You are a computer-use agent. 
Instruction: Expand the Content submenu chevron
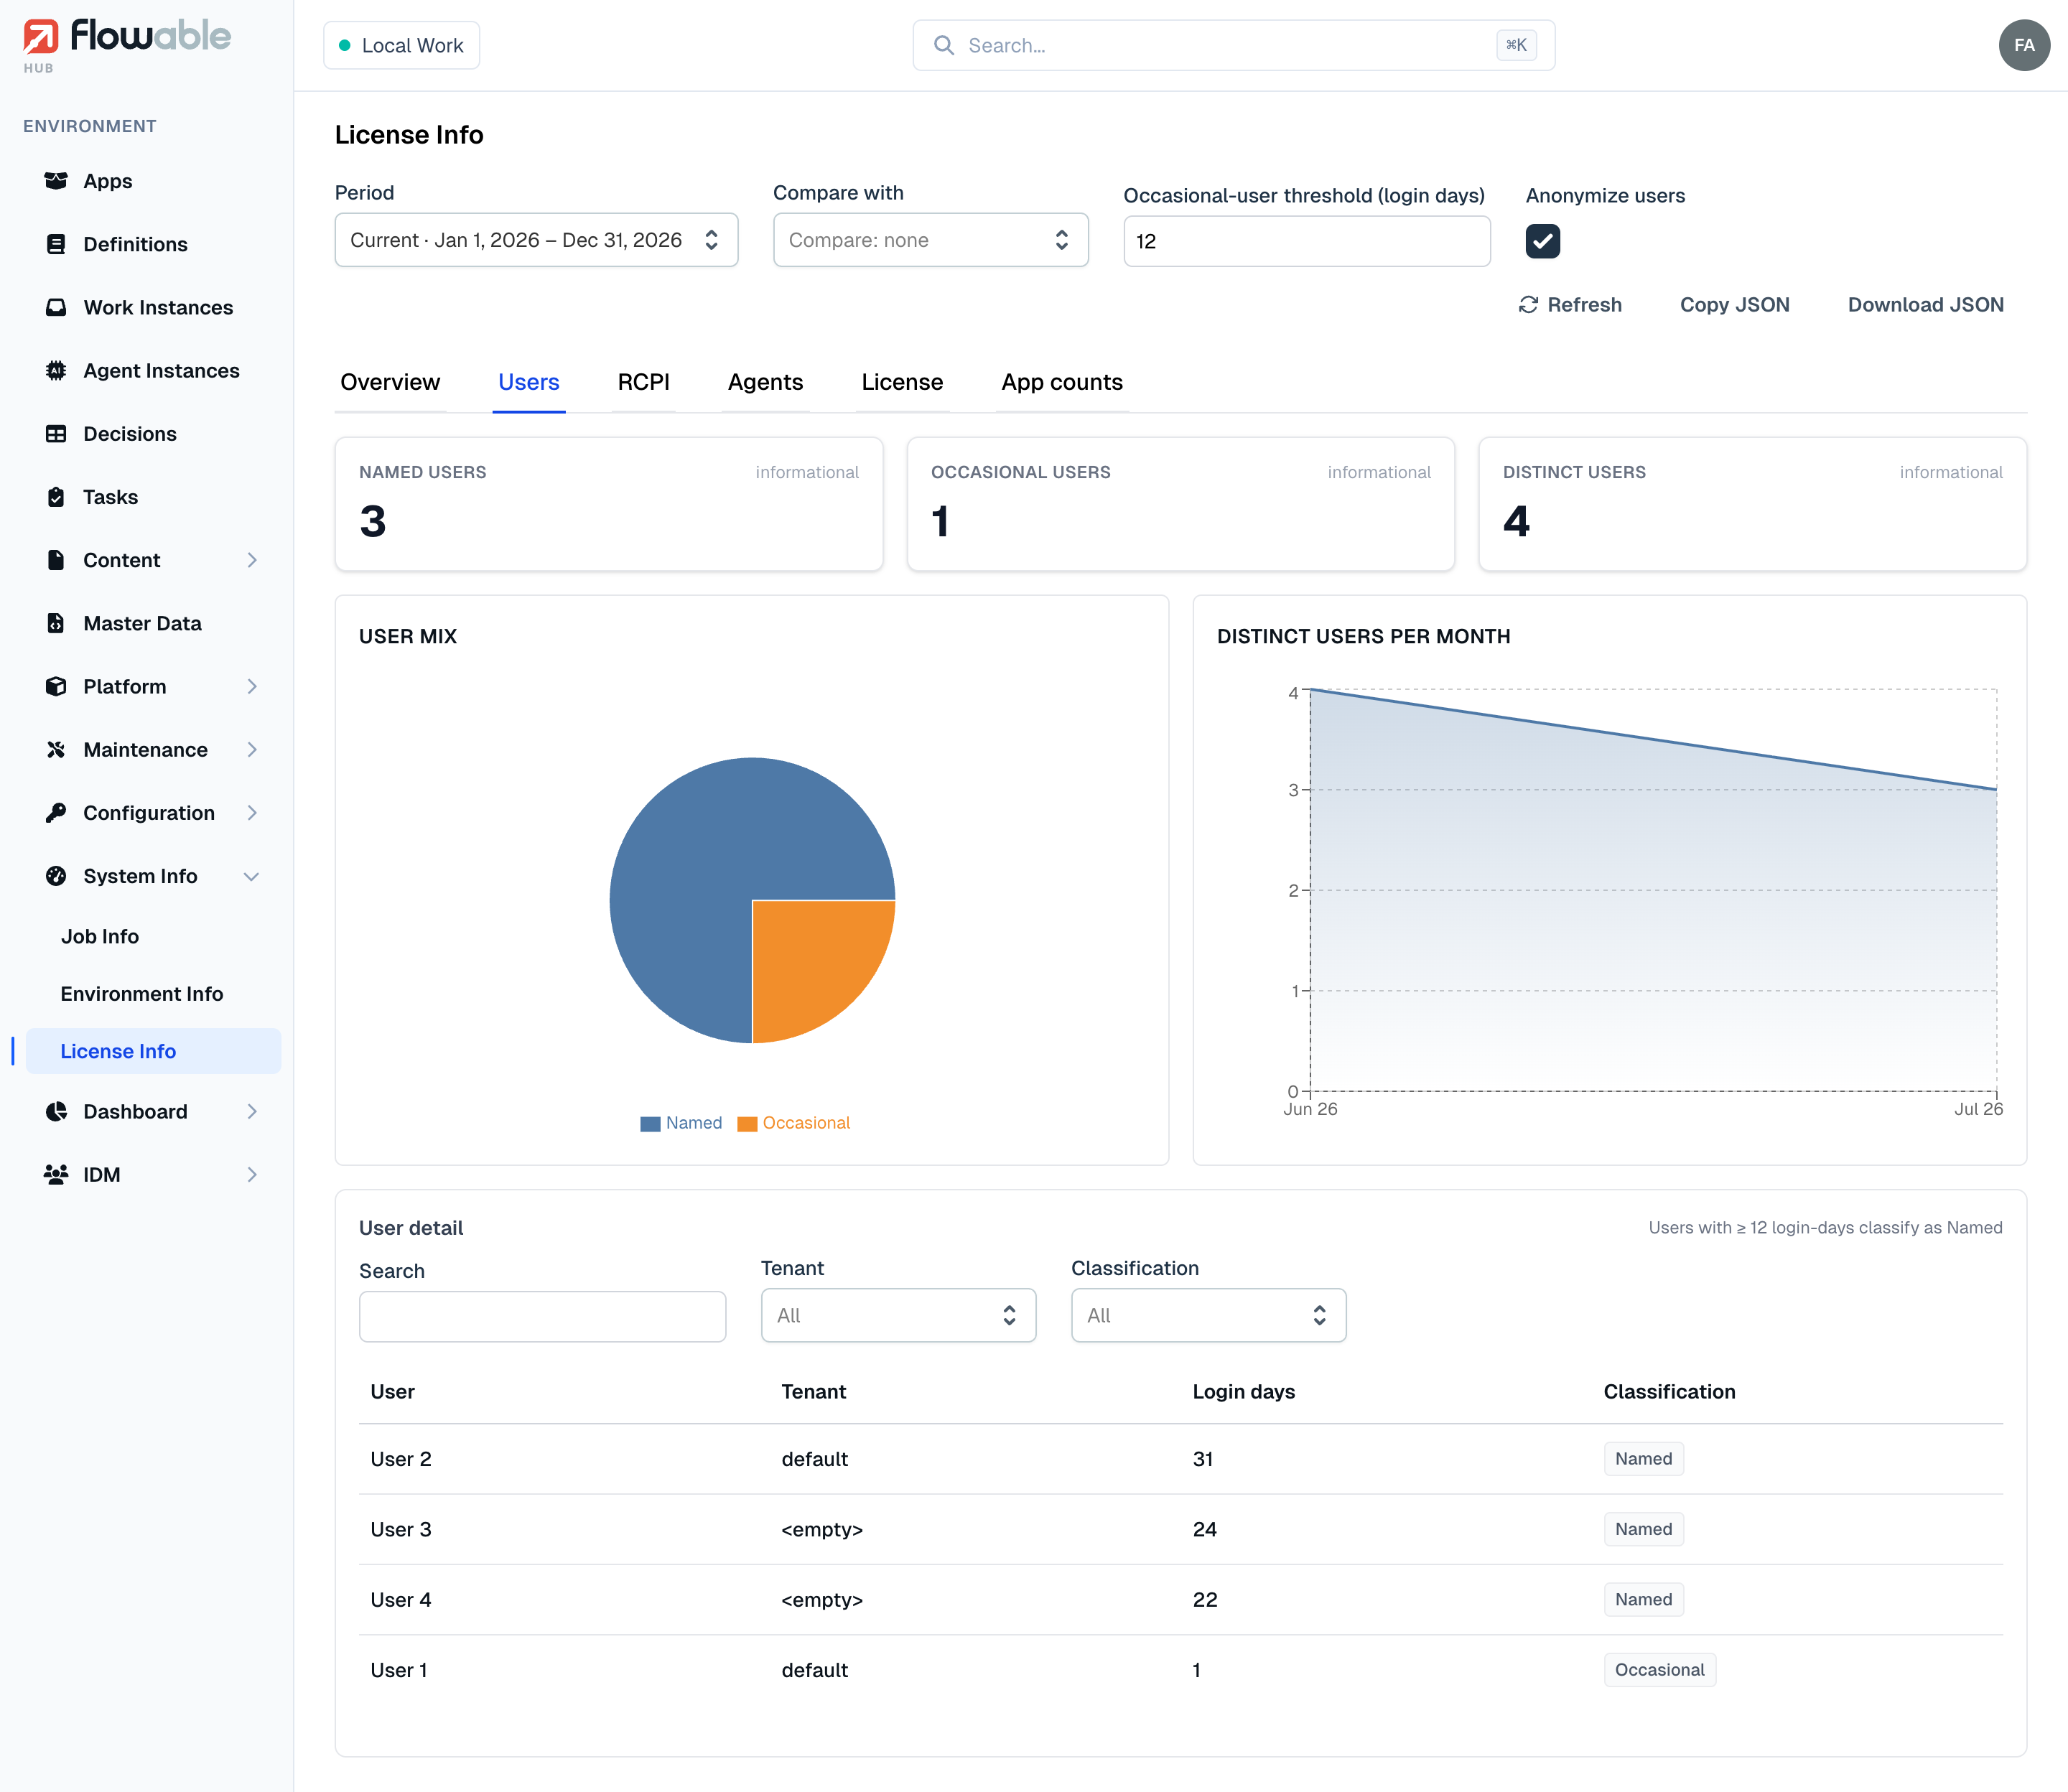pyautogui.click(x=252, y=560)
